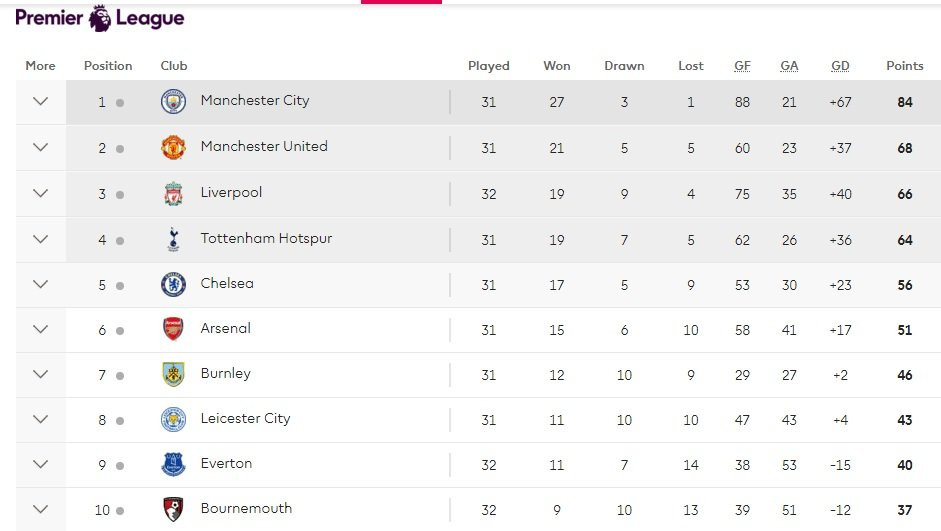Click the Tottenham Hotspur crest icon
This screenshot has height=531, width=941.
[x=173, y=240]
